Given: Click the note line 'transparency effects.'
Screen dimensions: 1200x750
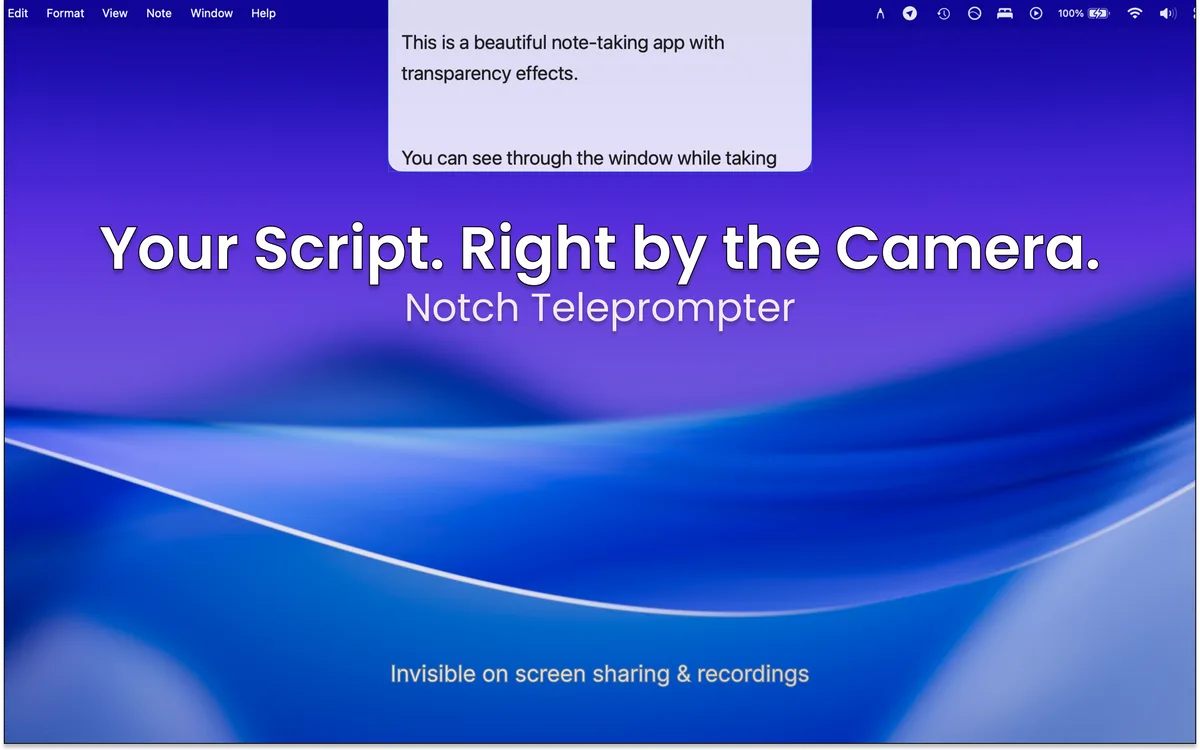Looking at the screenshot, I should click(490, 73).
